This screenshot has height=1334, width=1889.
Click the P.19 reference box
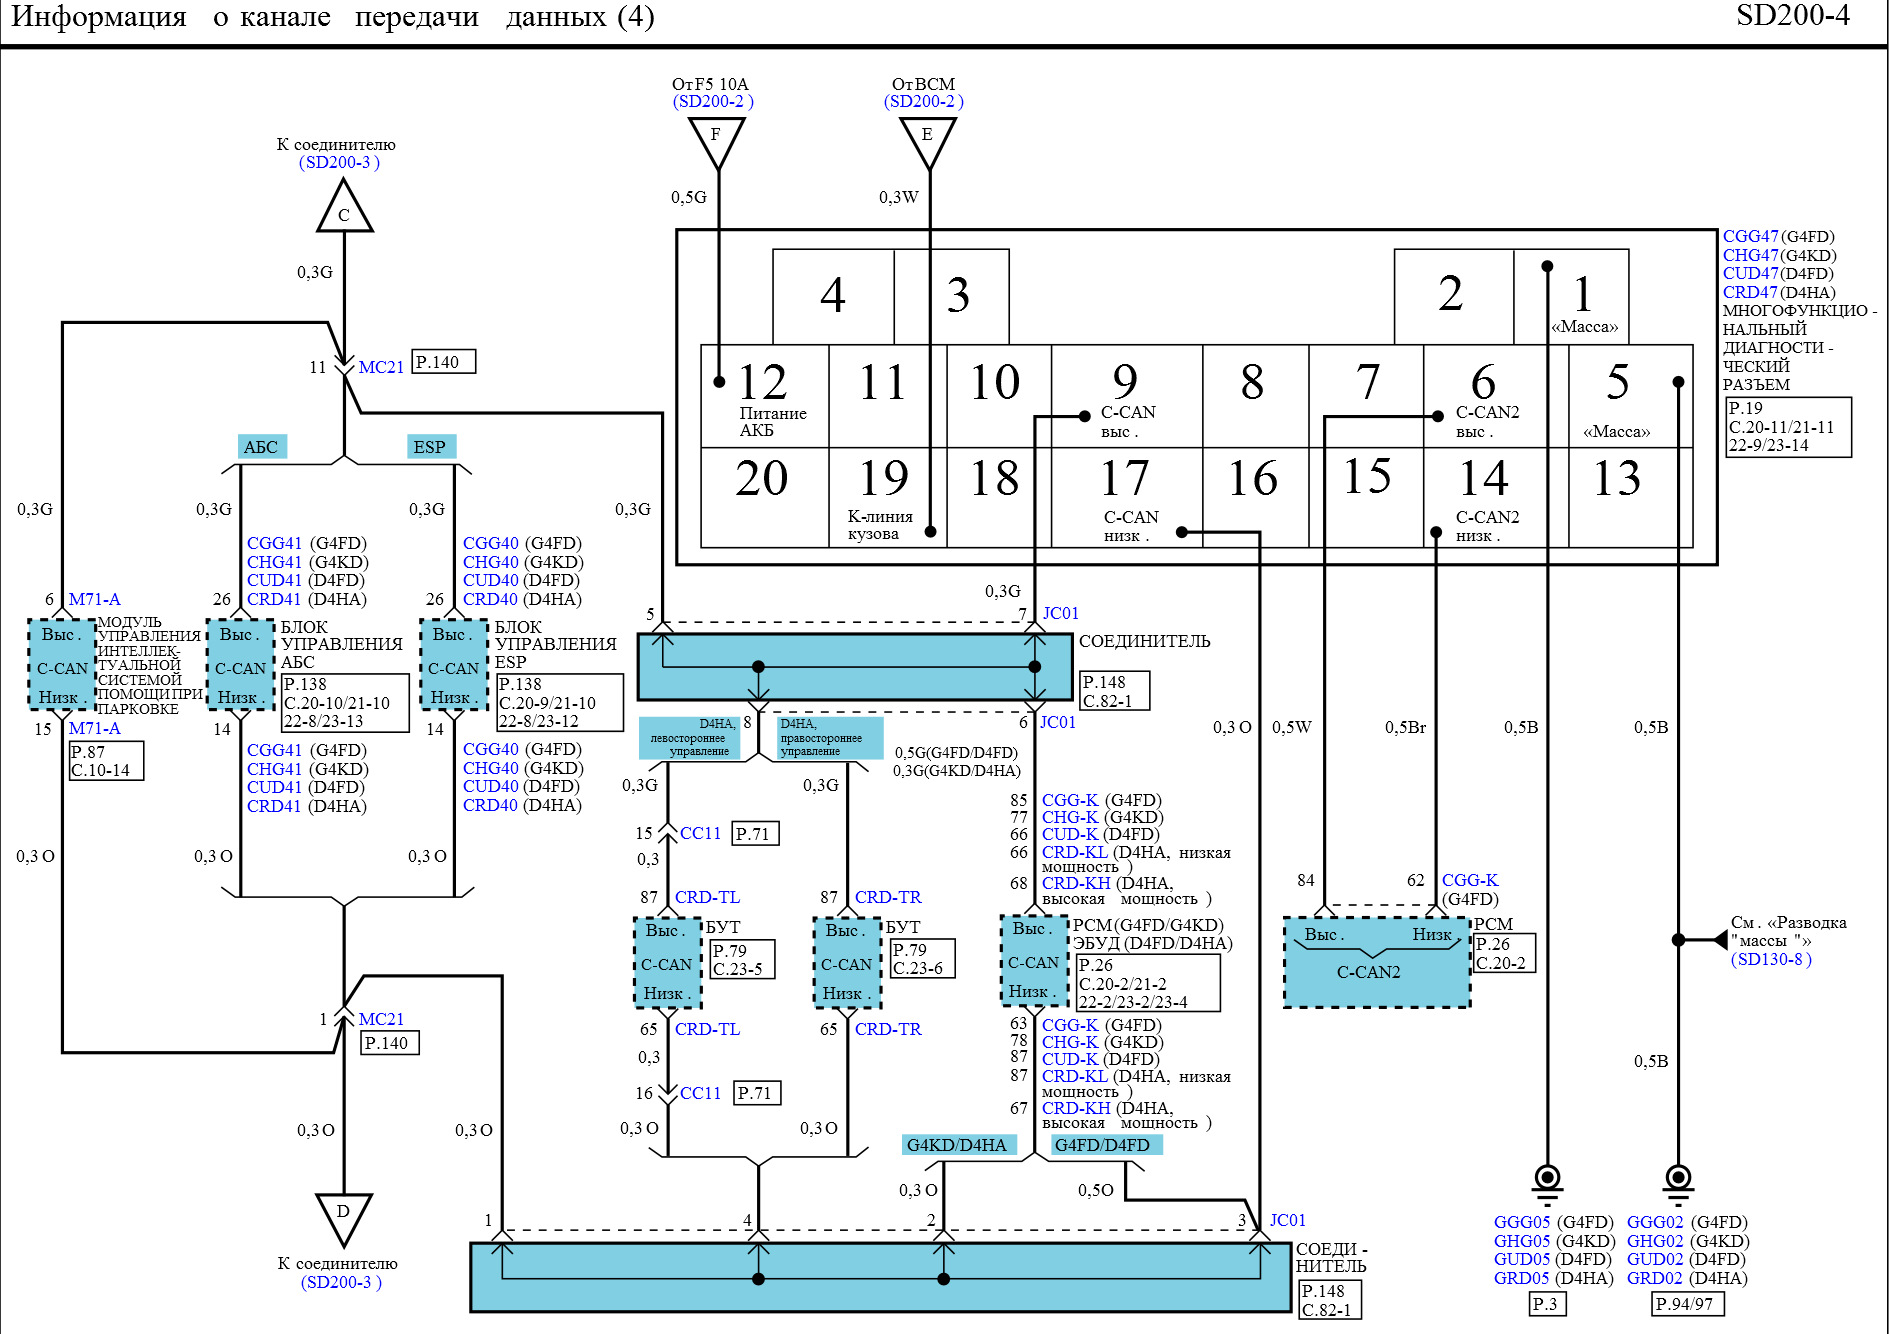1789,427
